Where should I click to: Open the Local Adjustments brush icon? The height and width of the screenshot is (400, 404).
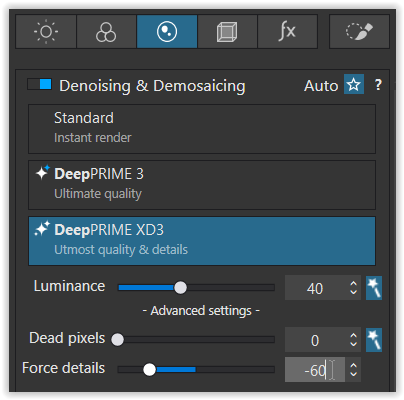coord(359,32)
